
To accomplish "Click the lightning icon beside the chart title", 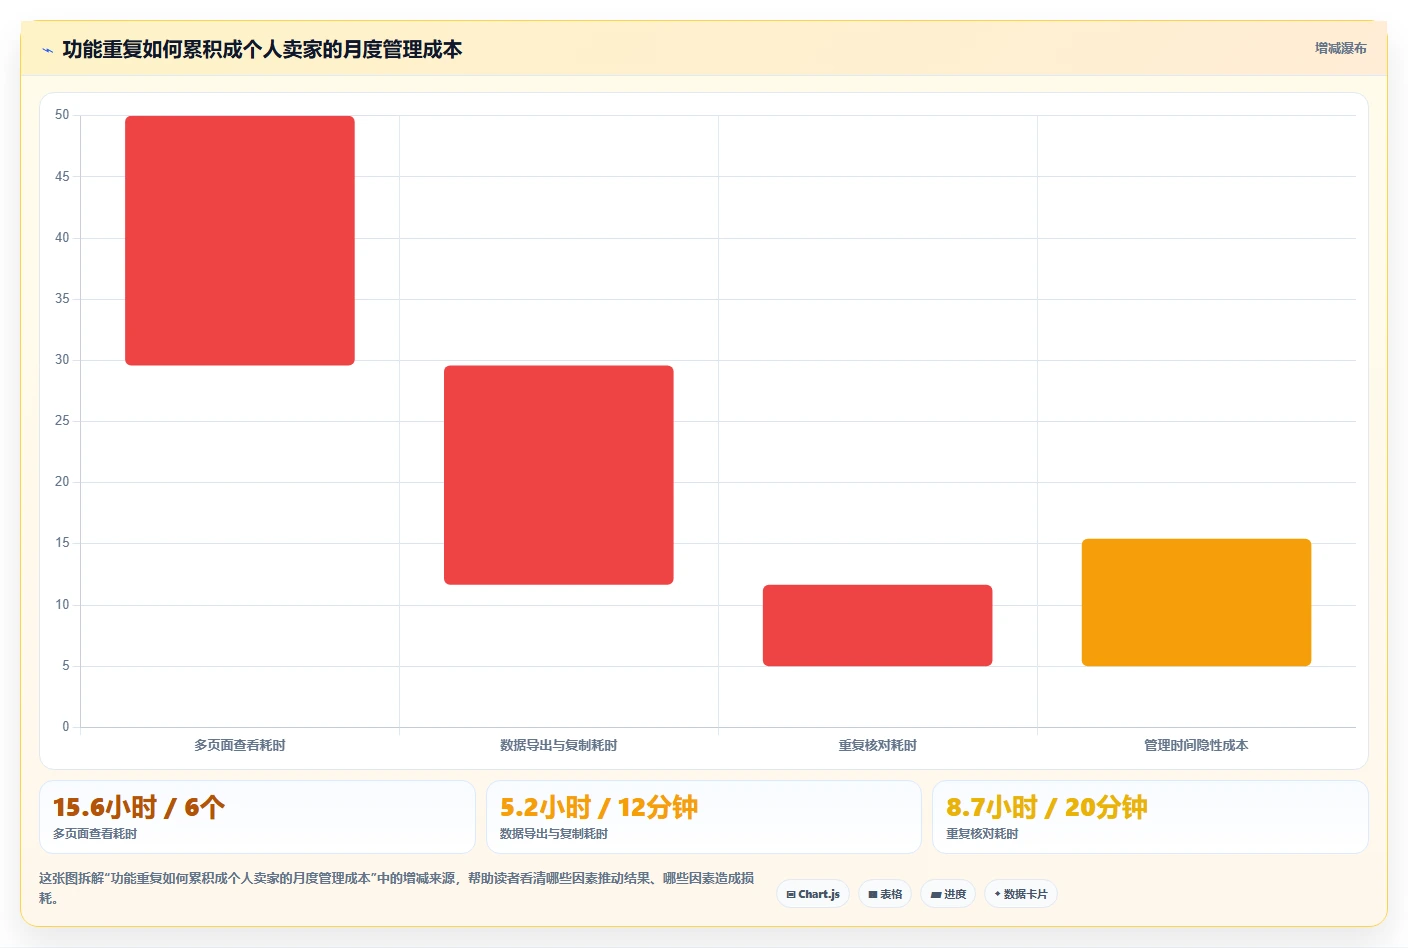I will click(47, 50).
